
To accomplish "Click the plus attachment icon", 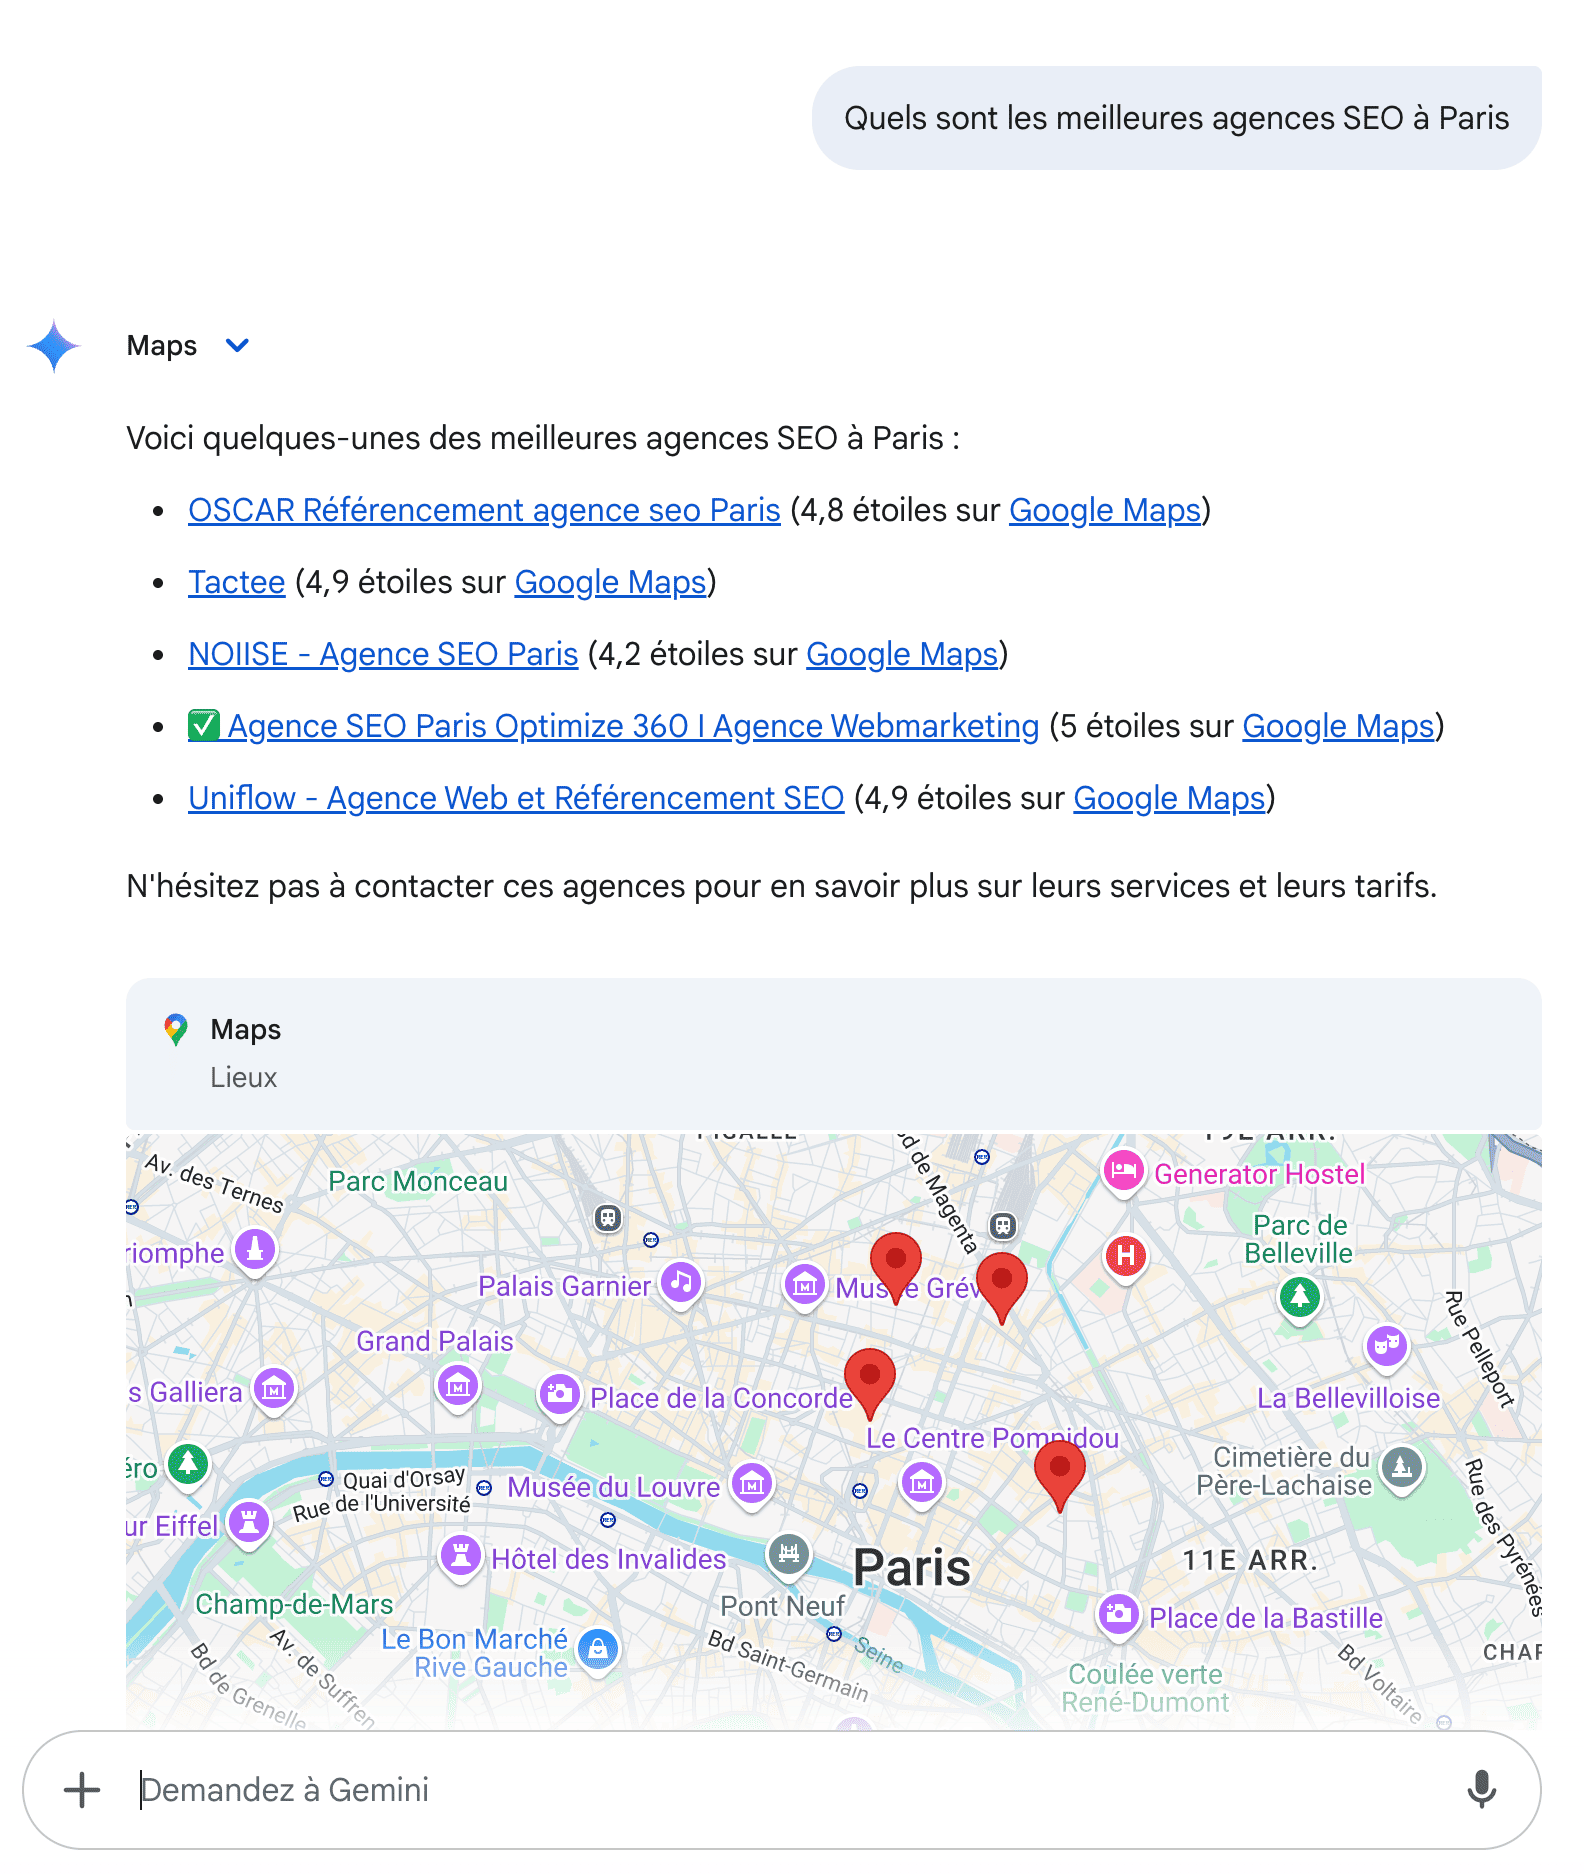I will pos(82,1790).
